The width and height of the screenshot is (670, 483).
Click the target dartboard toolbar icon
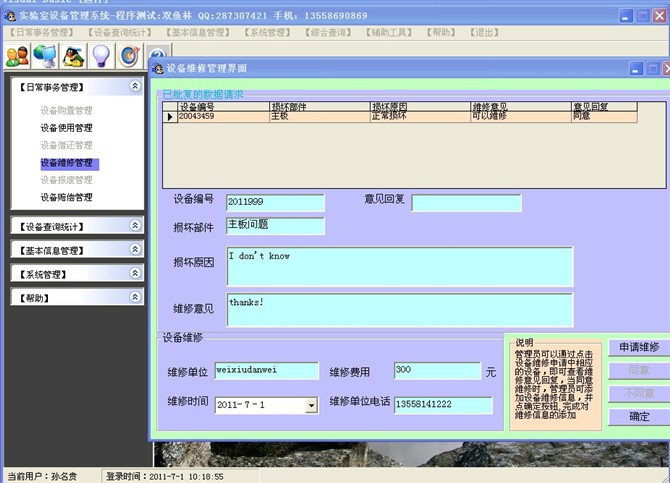pos(129,56)
